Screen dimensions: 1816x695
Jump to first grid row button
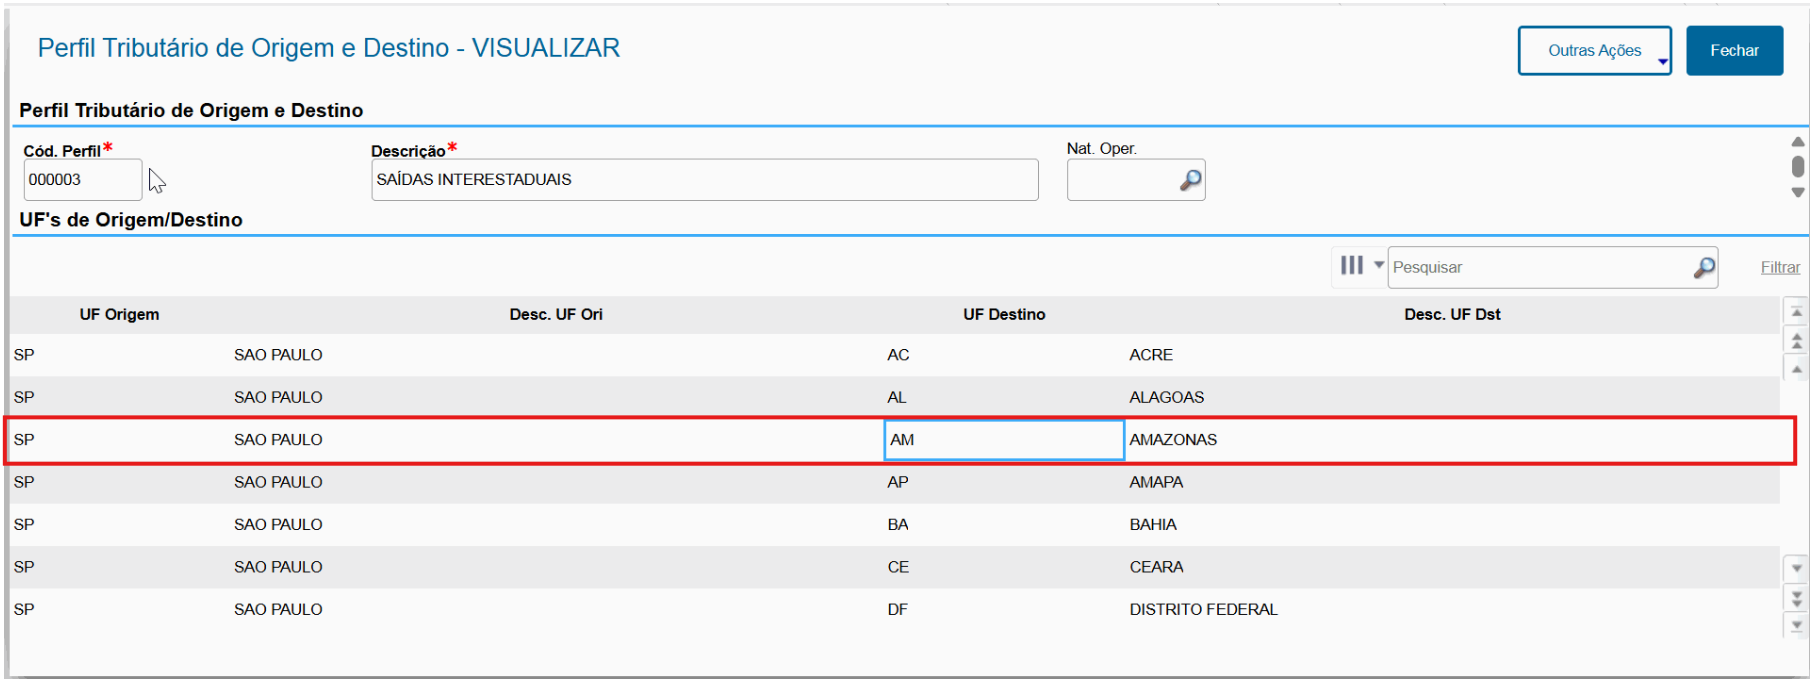(1796, 312)
